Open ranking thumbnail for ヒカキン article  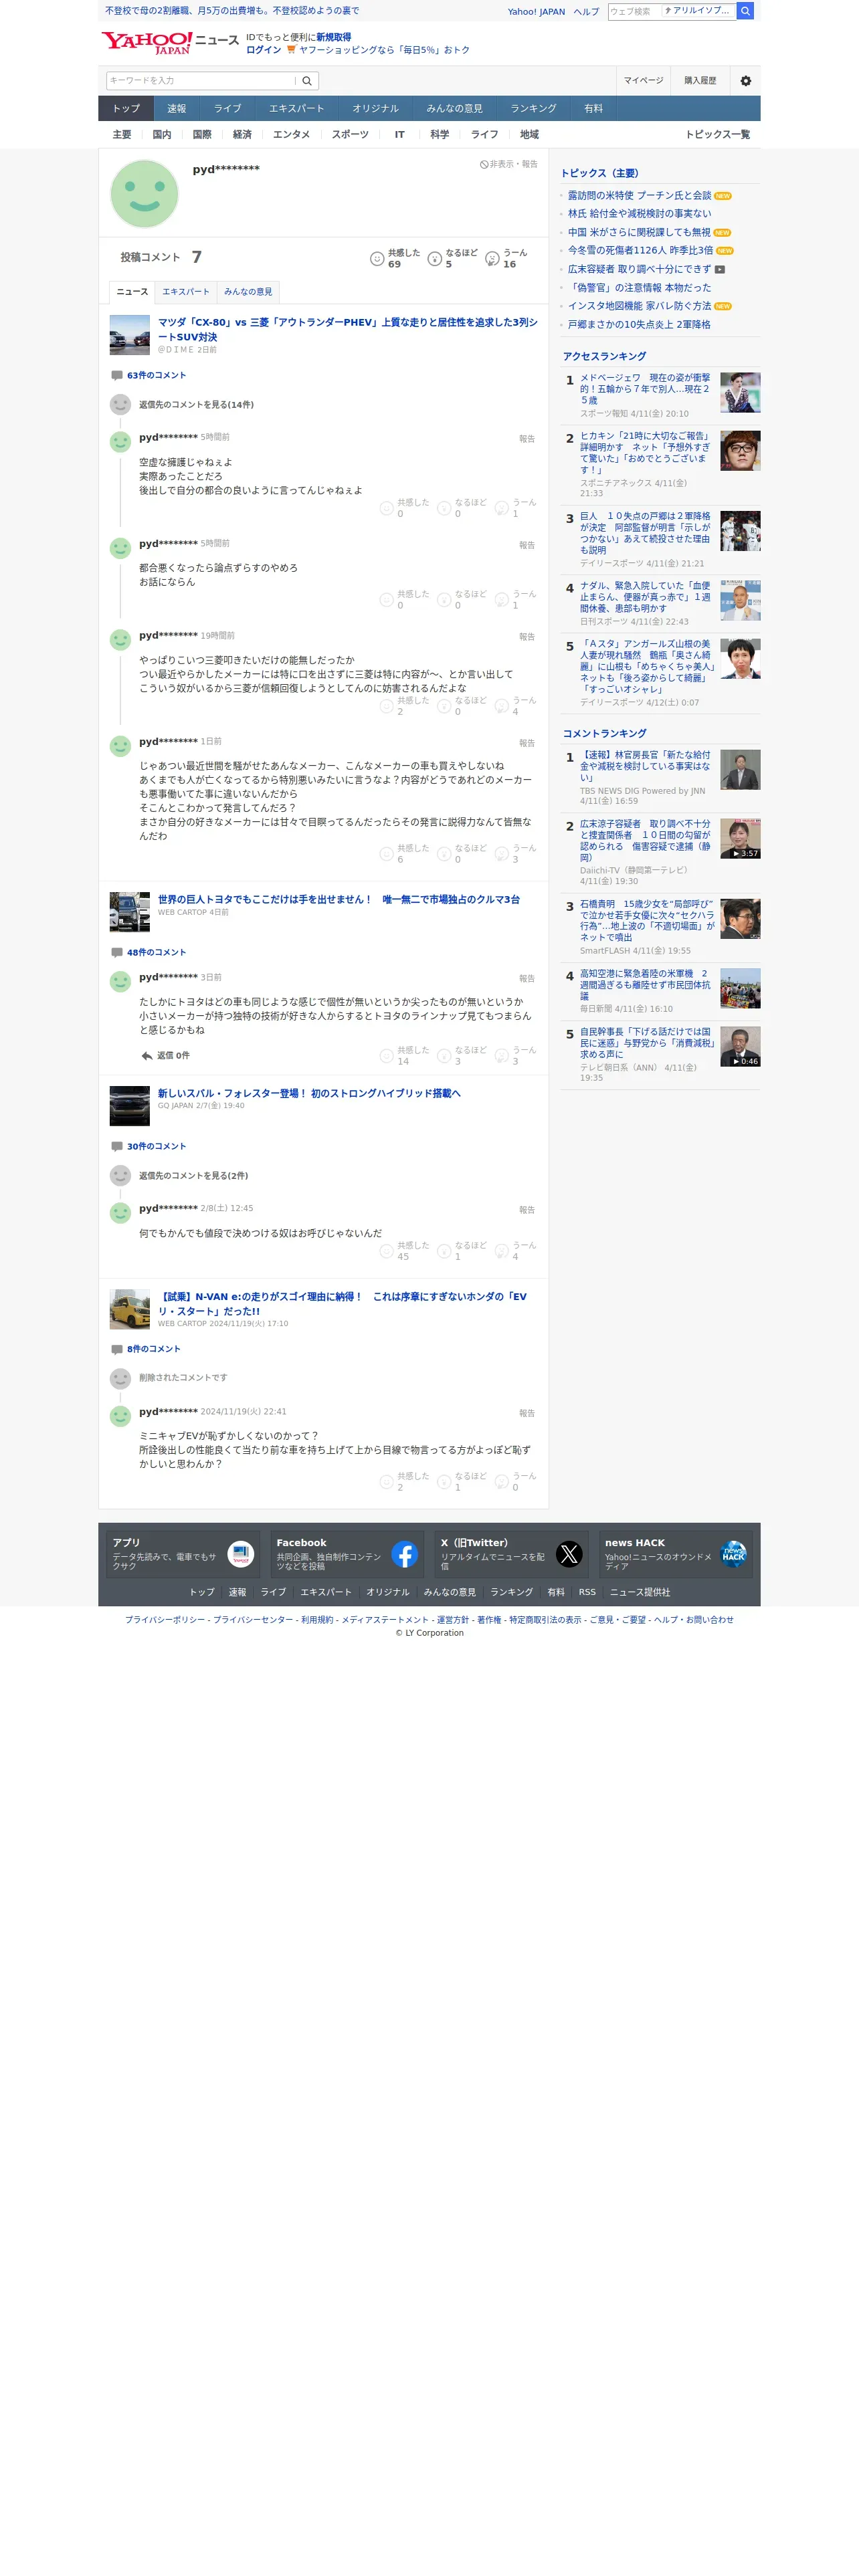pos(740,451)
